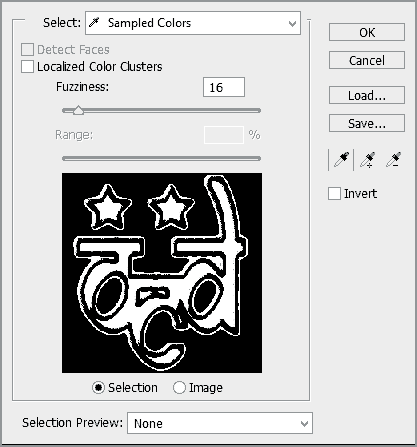Expand the Selection Preview dropdown

pyautogui.click(x=220, y=423)
